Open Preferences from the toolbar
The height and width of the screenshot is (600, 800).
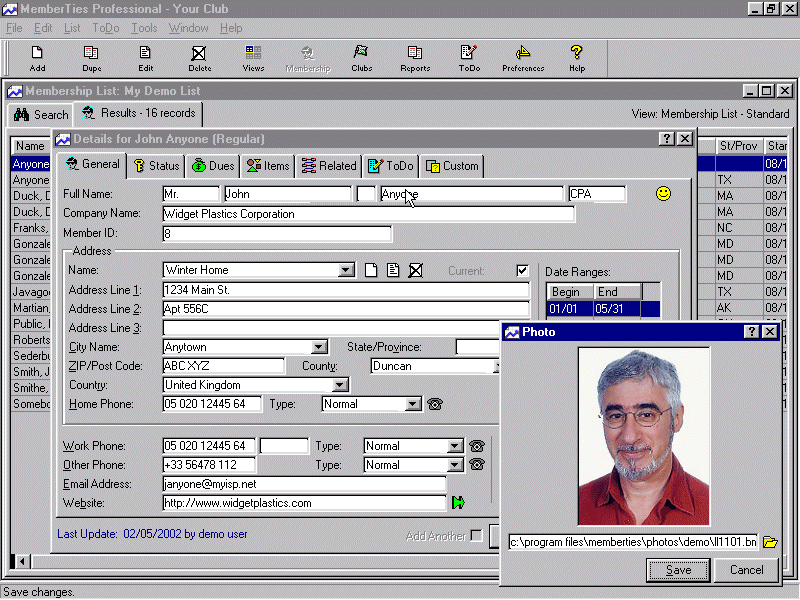pos(523,57)
